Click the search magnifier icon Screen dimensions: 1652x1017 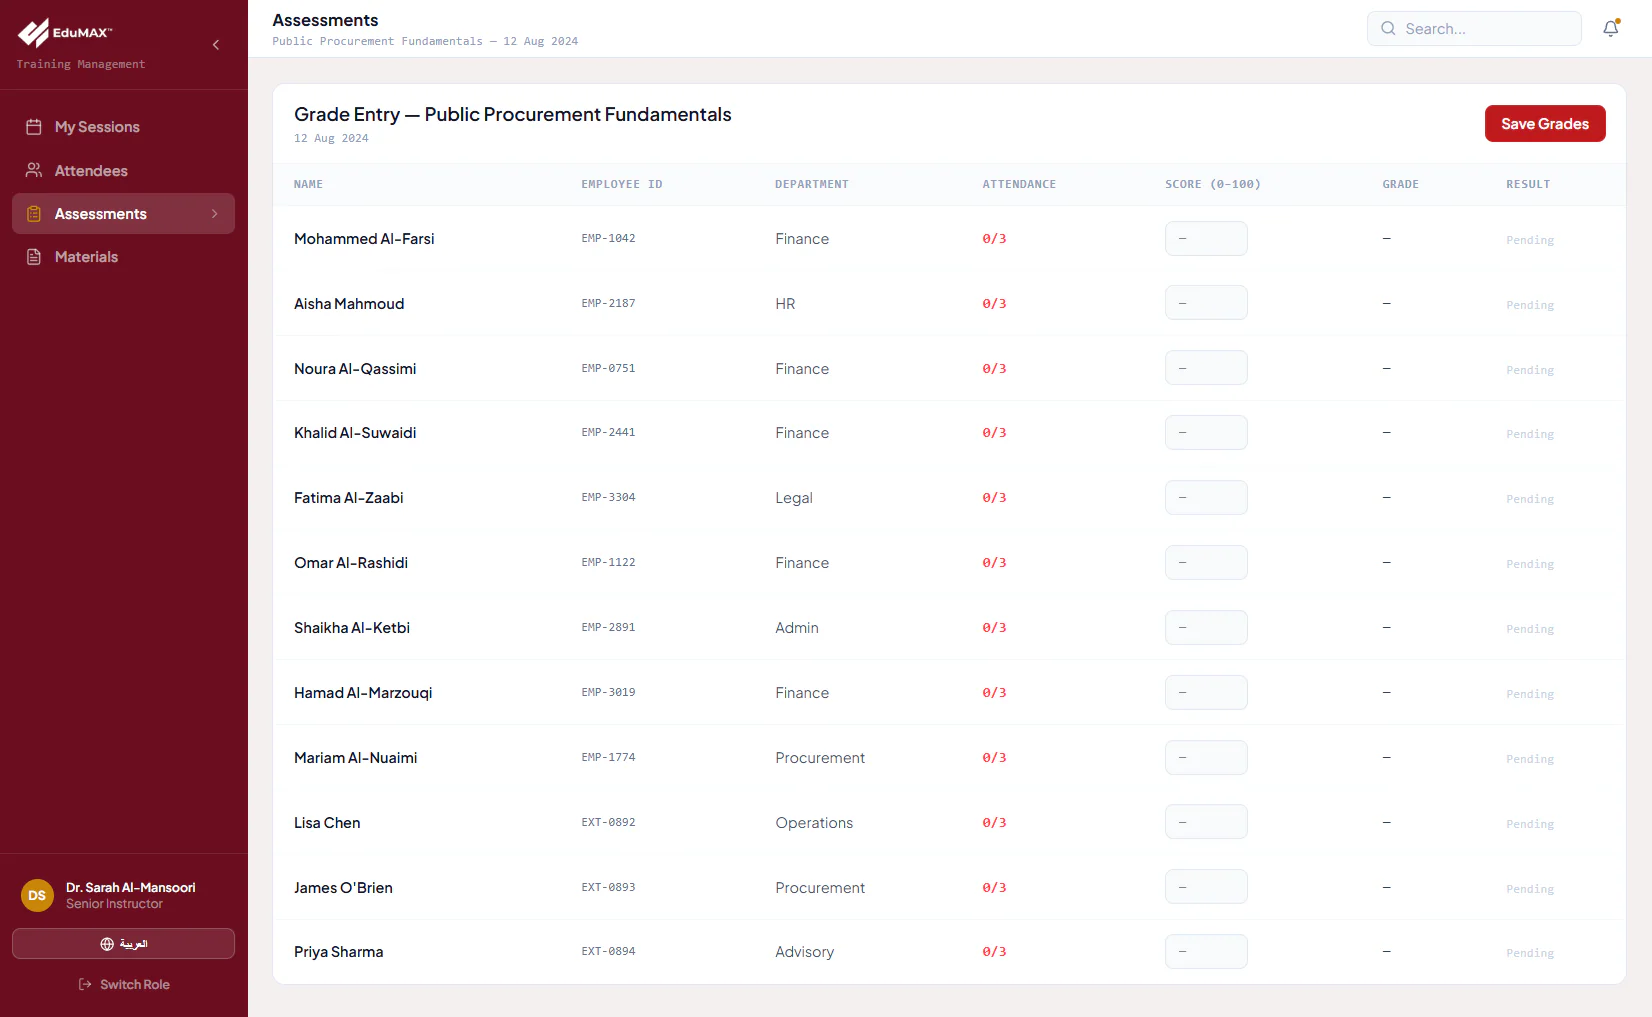pyautogui.click(x=1388, y=29)
